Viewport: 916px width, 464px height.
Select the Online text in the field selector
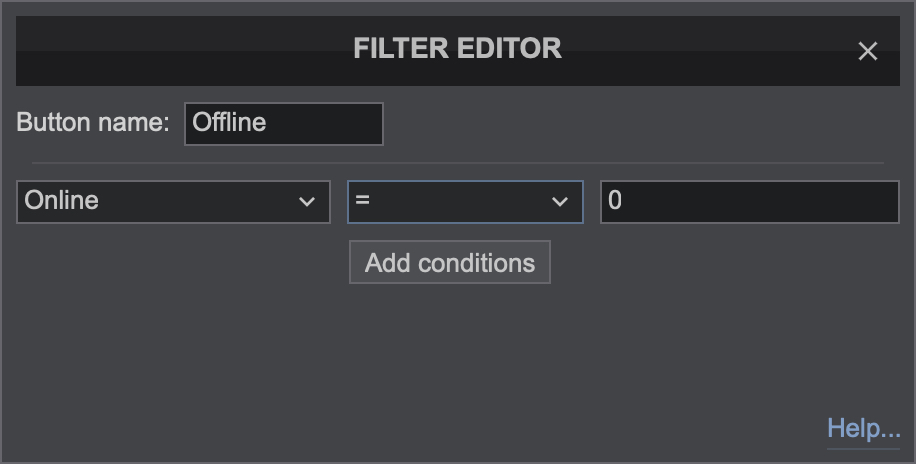coord(61,200)
